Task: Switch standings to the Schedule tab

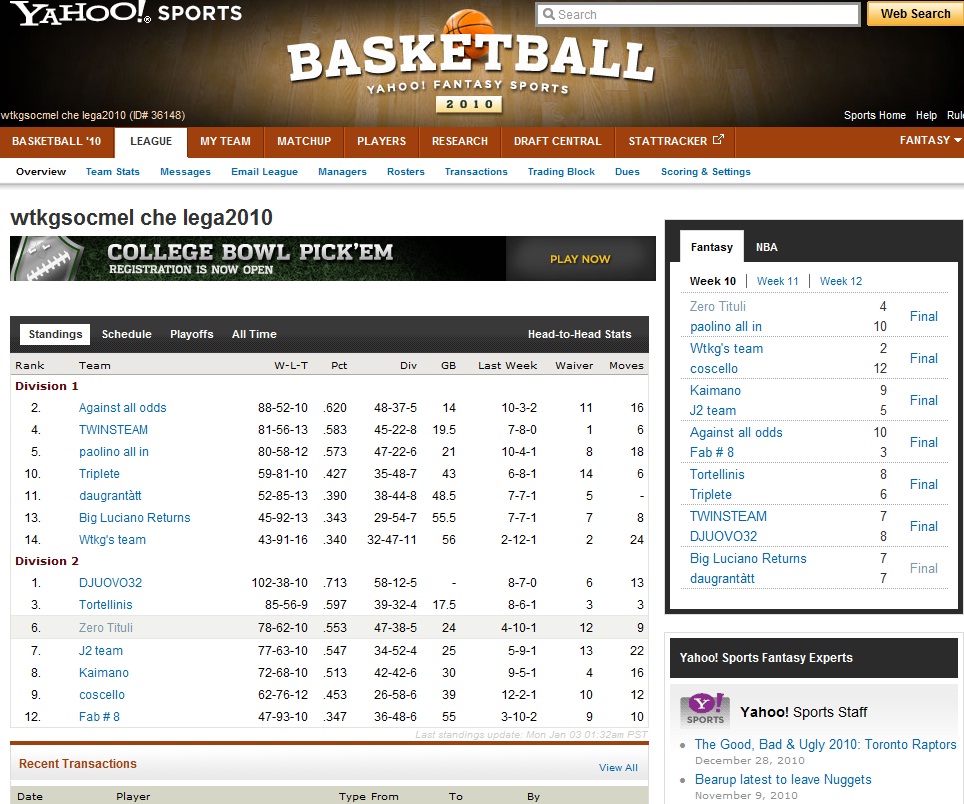Action: coord(127,334)
